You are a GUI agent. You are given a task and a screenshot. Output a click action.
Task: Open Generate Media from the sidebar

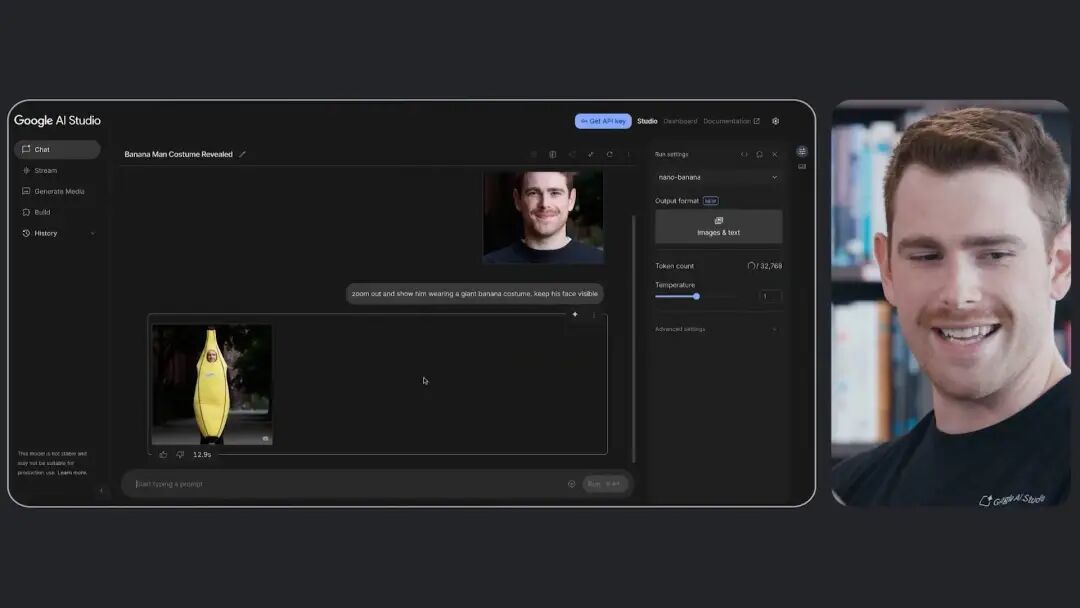pyautogui.click(x=58, y=191)
